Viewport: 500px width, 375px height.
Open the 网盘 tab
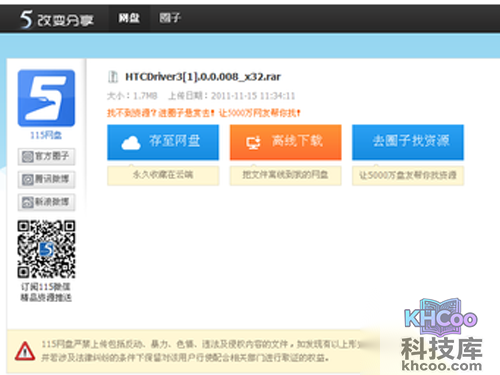pyautogui.click(x=129, y=18)
